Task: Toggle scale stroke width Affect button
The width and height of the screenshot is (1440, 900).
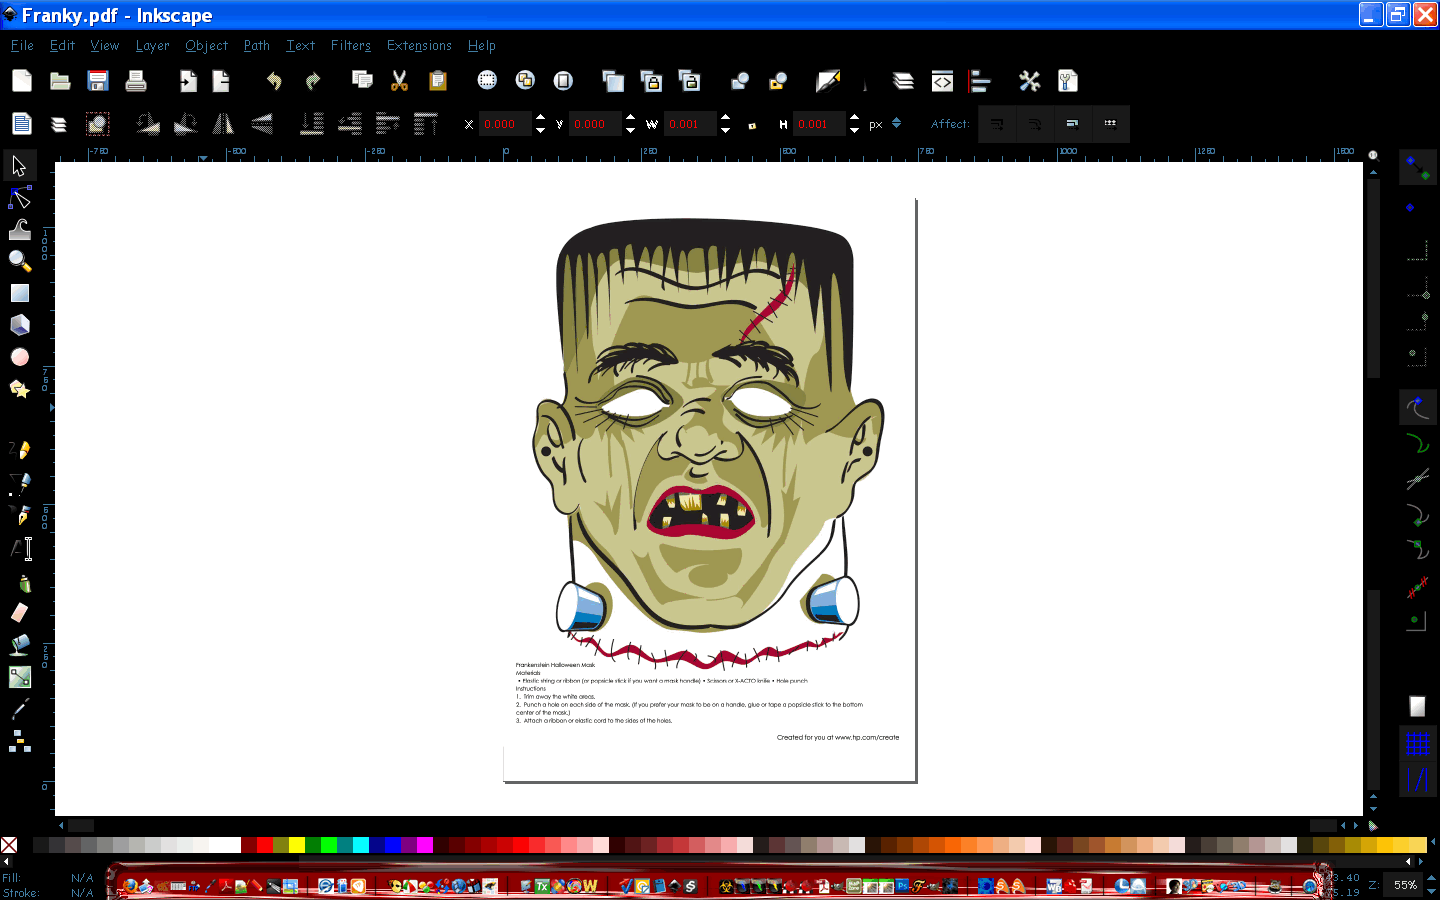Action: pos(997,124)
